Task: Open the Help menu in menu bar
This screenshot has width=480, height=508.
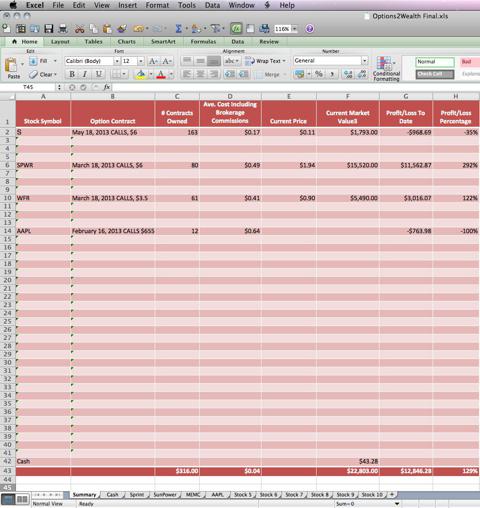Action: pos(287,5)
